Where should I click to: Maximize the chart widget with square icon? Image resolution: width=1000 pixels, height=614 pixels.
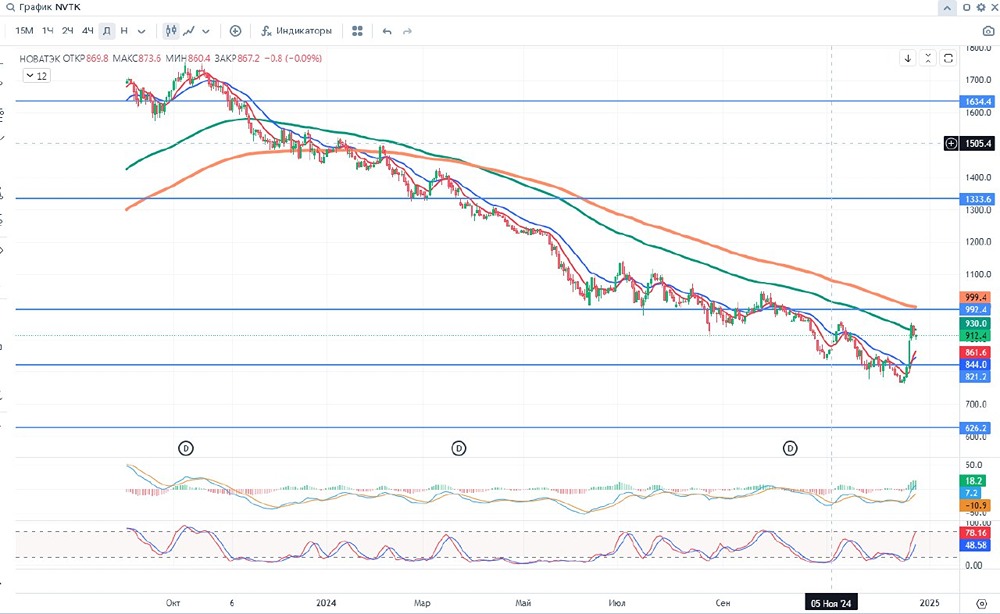click(967, 7)
